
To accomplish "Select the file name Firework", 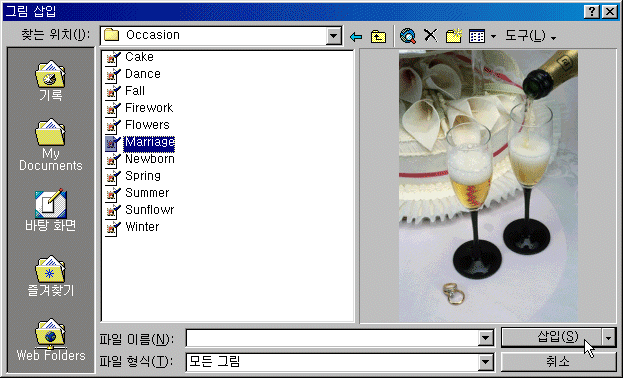I will [149, 109].
